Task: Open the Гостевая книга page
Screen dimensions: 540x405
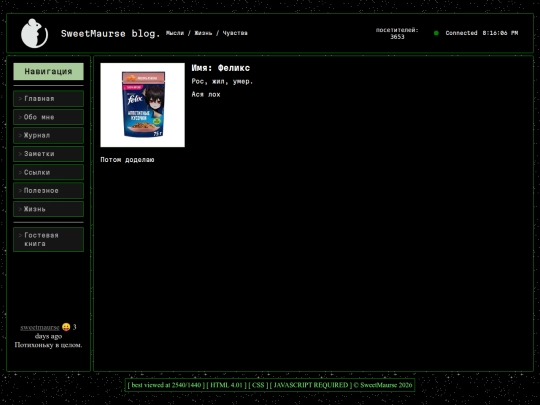Action: (49, 239)
